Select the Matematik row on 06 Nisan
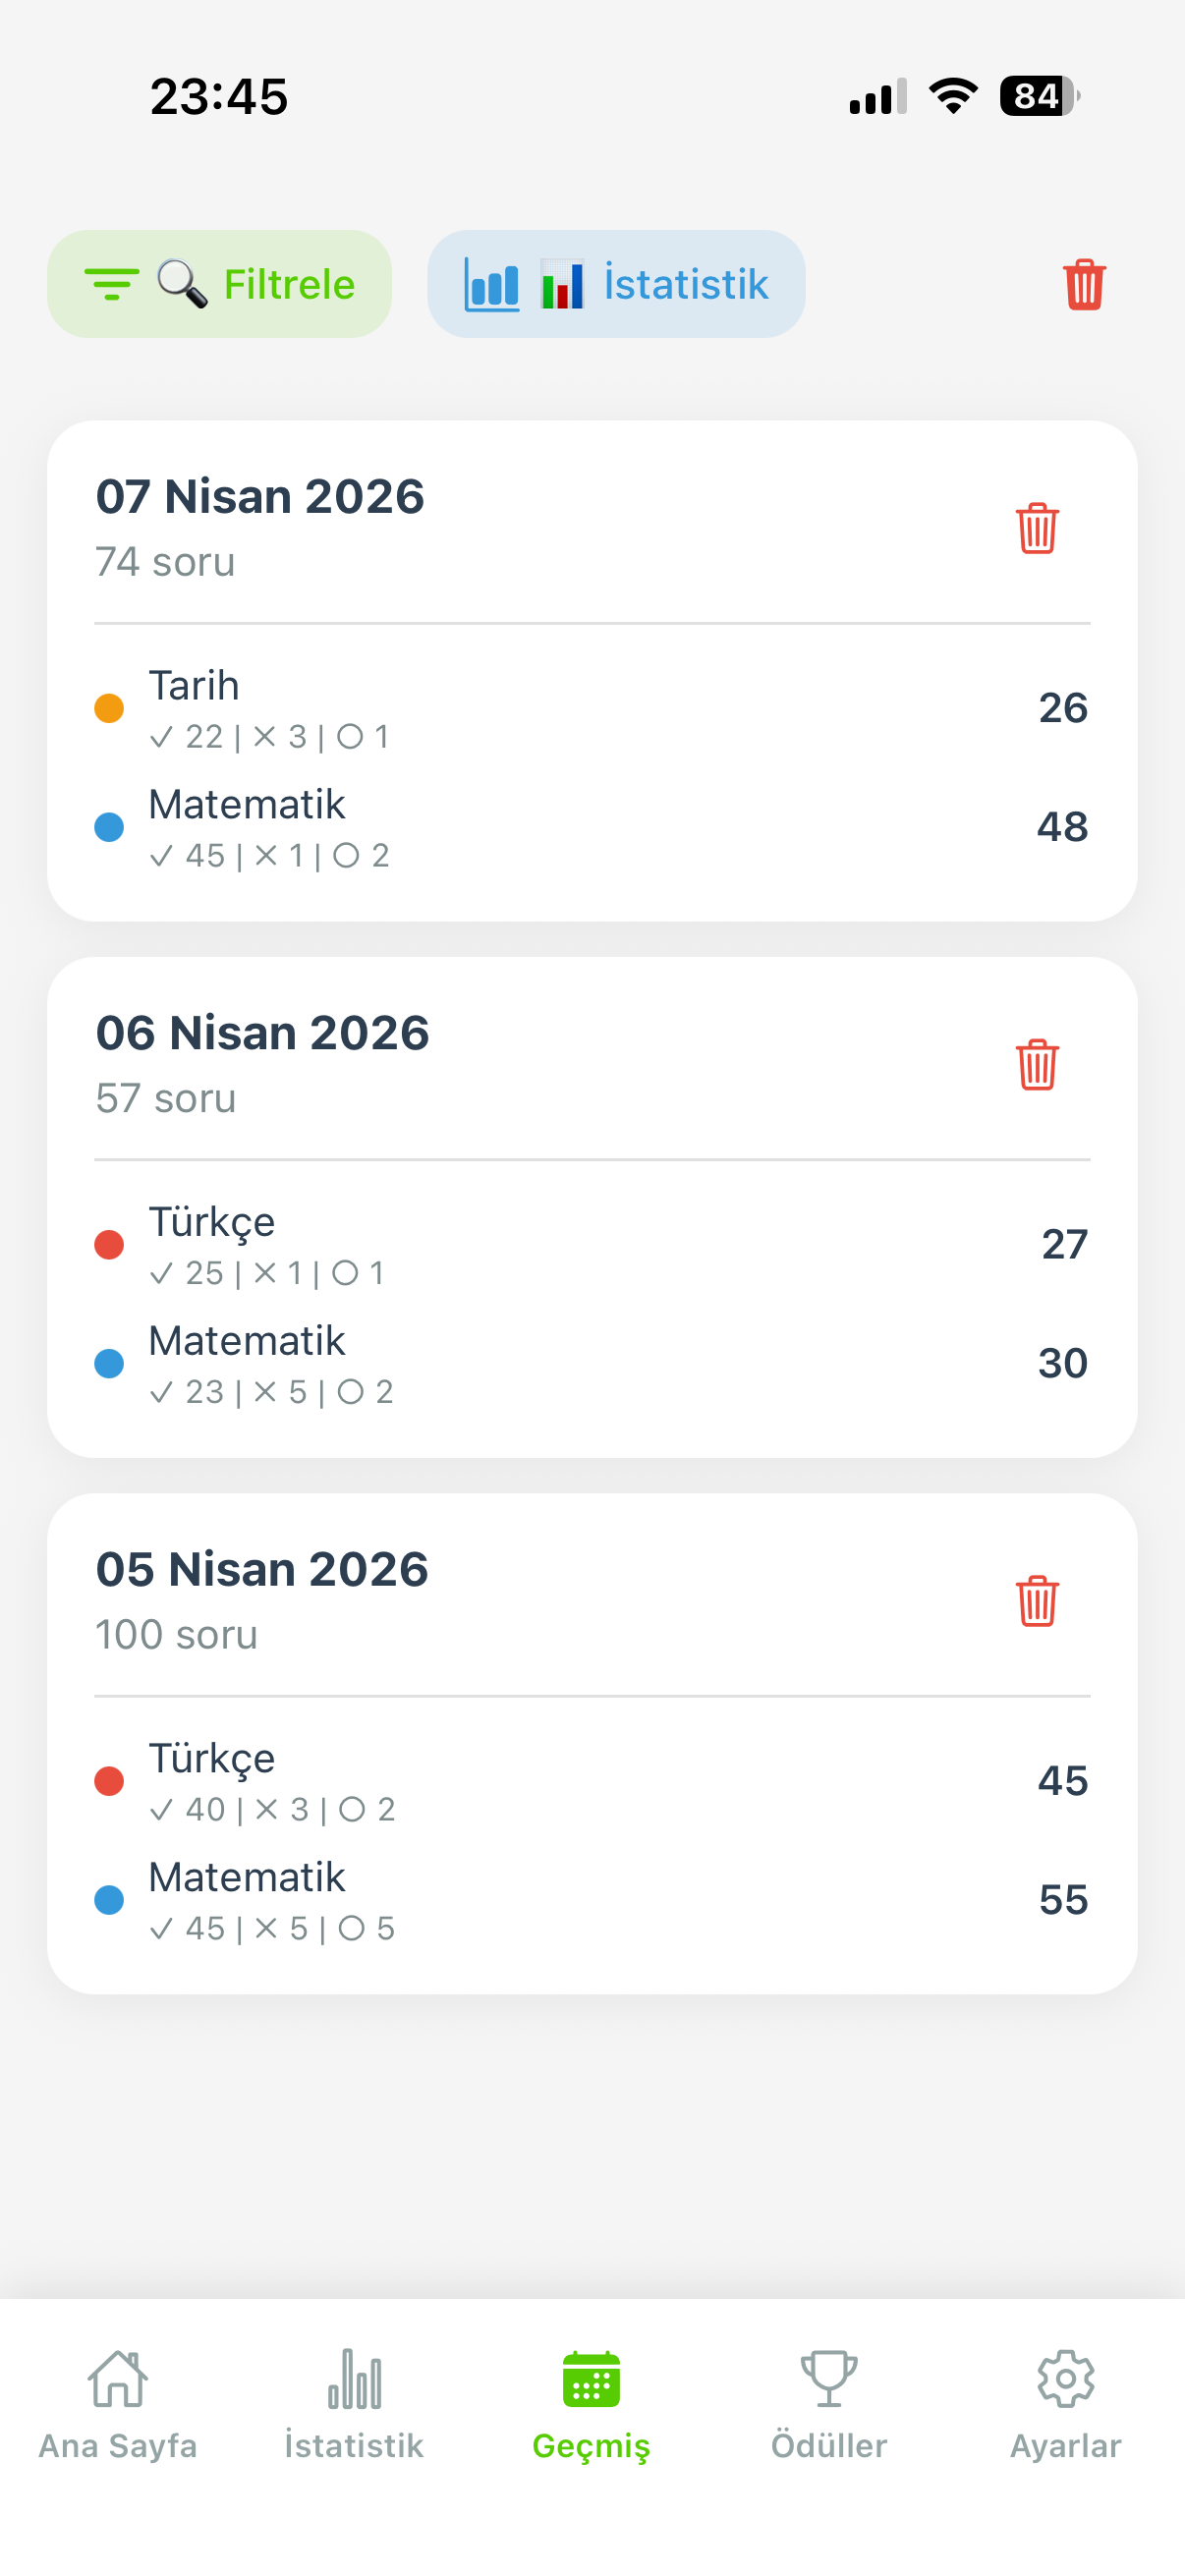The height and width of the screenshot is (2576, 1185). (590, 1363)
